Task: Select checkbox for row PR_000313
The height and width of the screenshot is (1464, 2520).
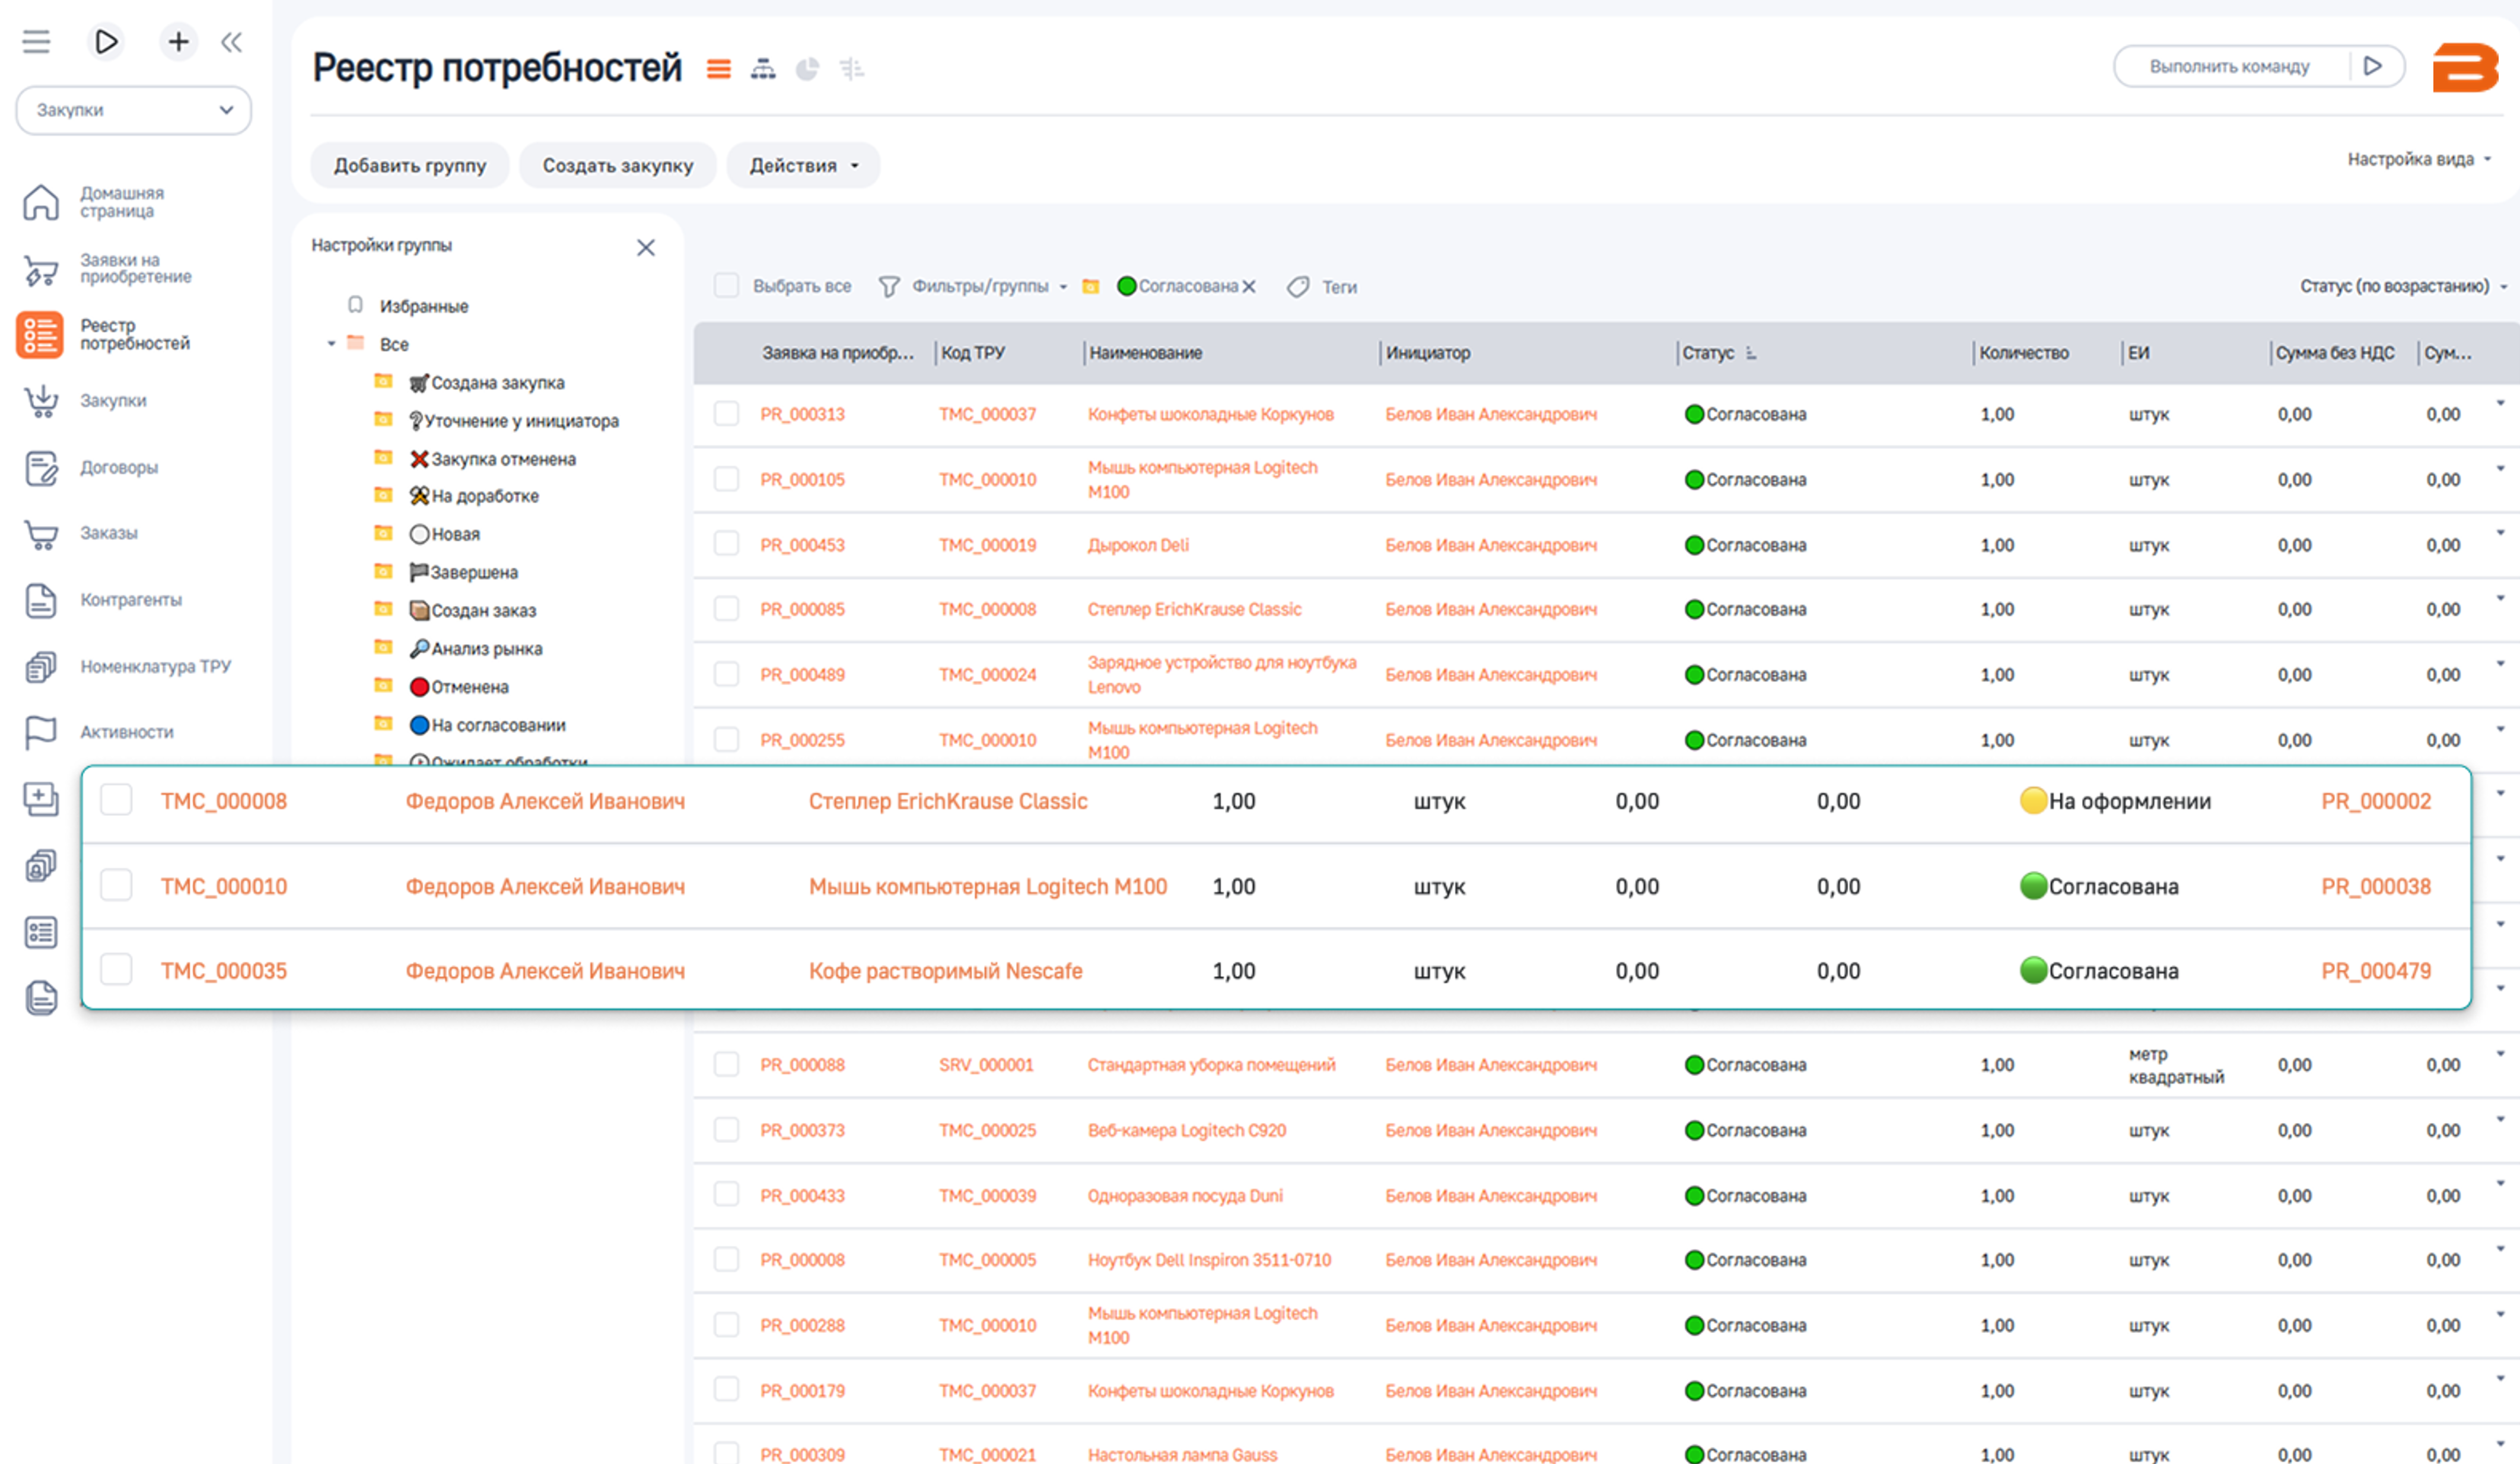Action: 726,414
